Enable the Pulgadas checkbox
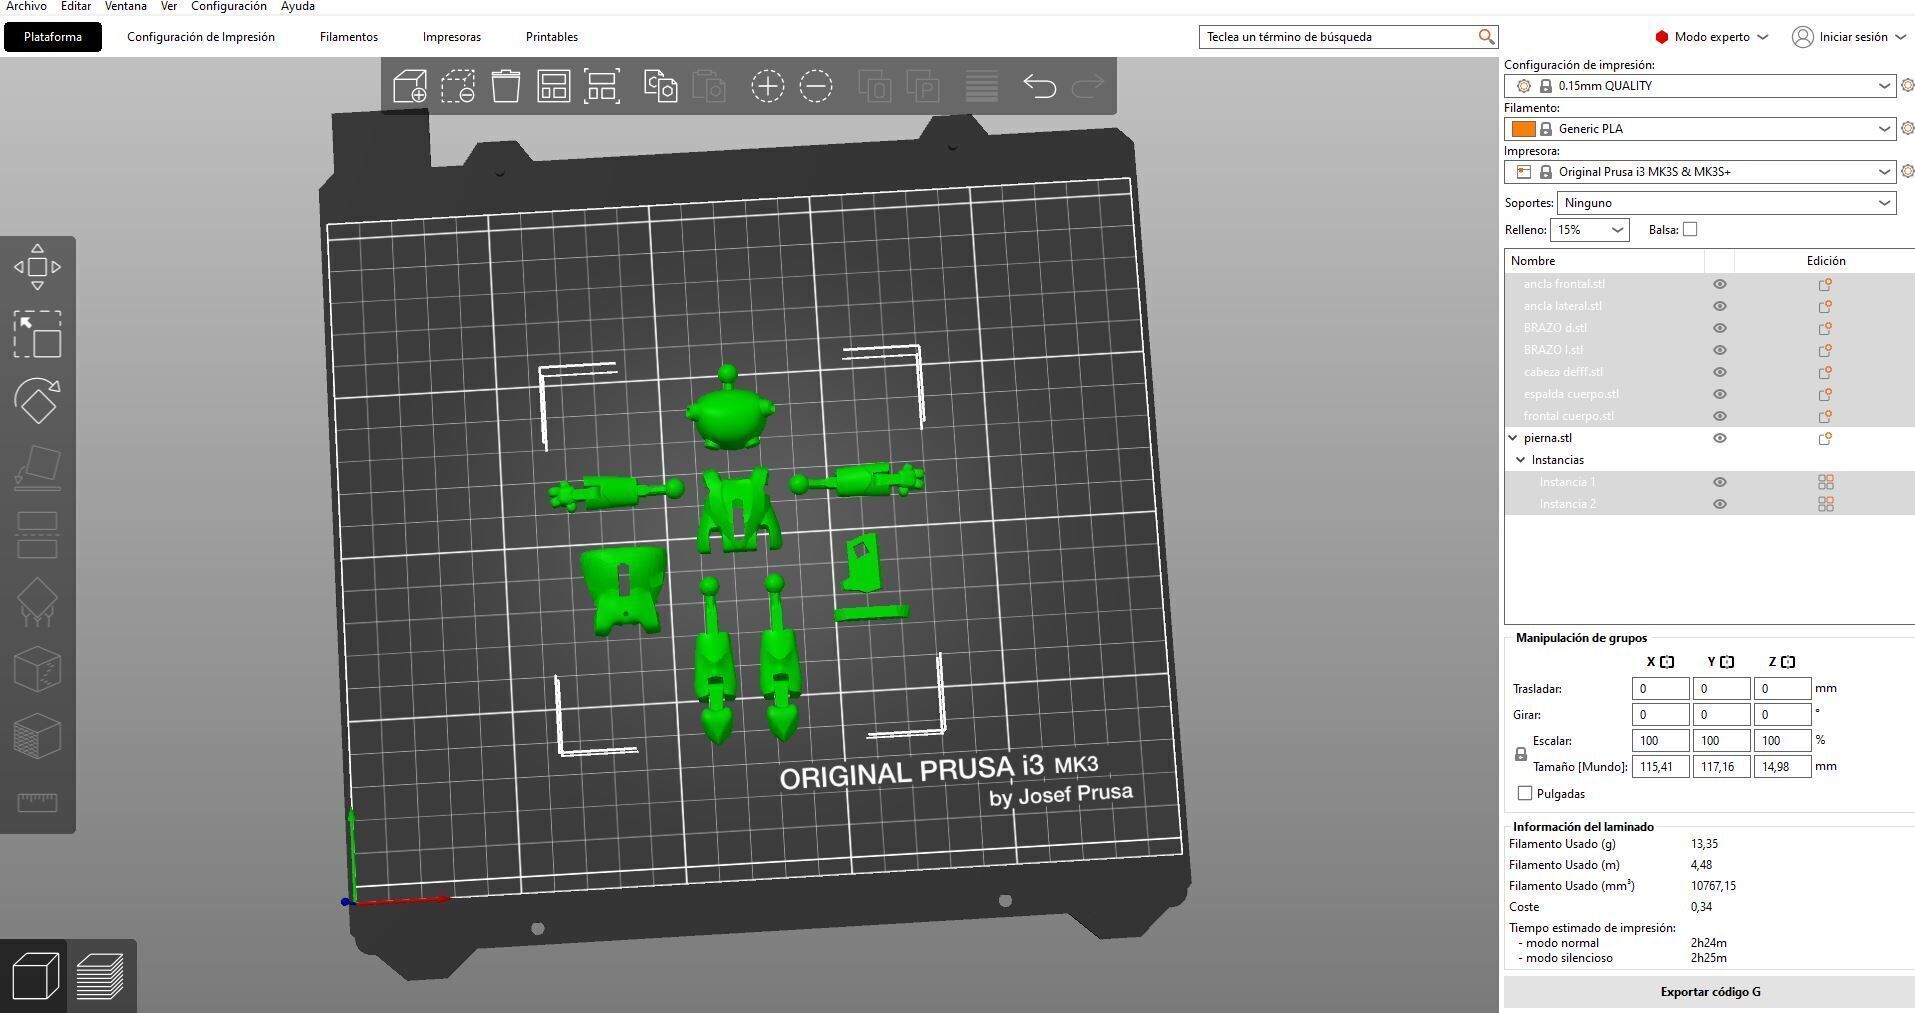 click(x=1525, y=794)
